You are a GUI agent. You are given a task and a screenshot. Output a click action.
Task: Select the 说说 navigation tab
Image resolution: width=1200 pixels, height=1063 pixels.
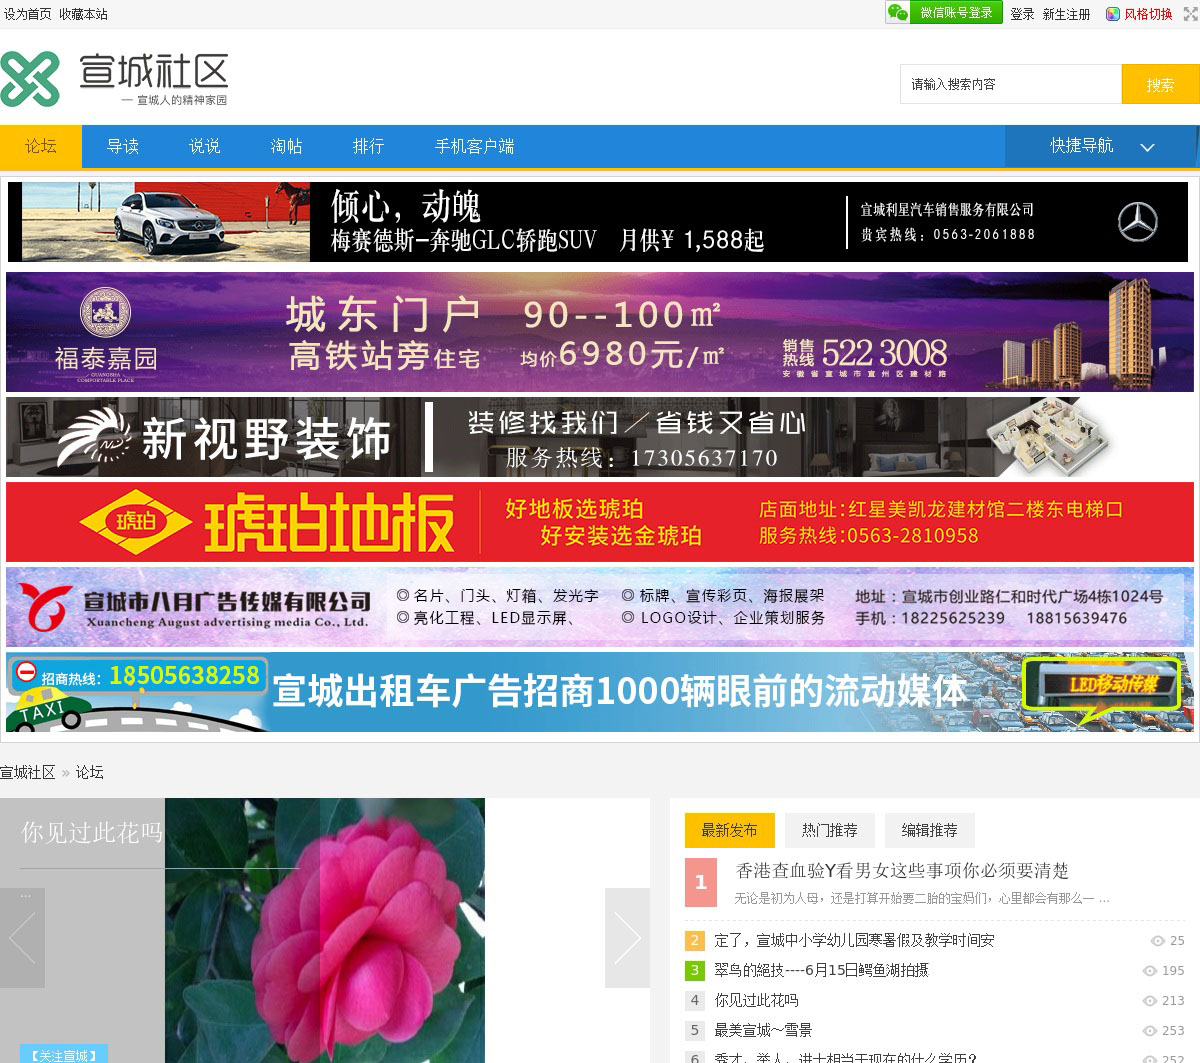(x=205, y=146)
